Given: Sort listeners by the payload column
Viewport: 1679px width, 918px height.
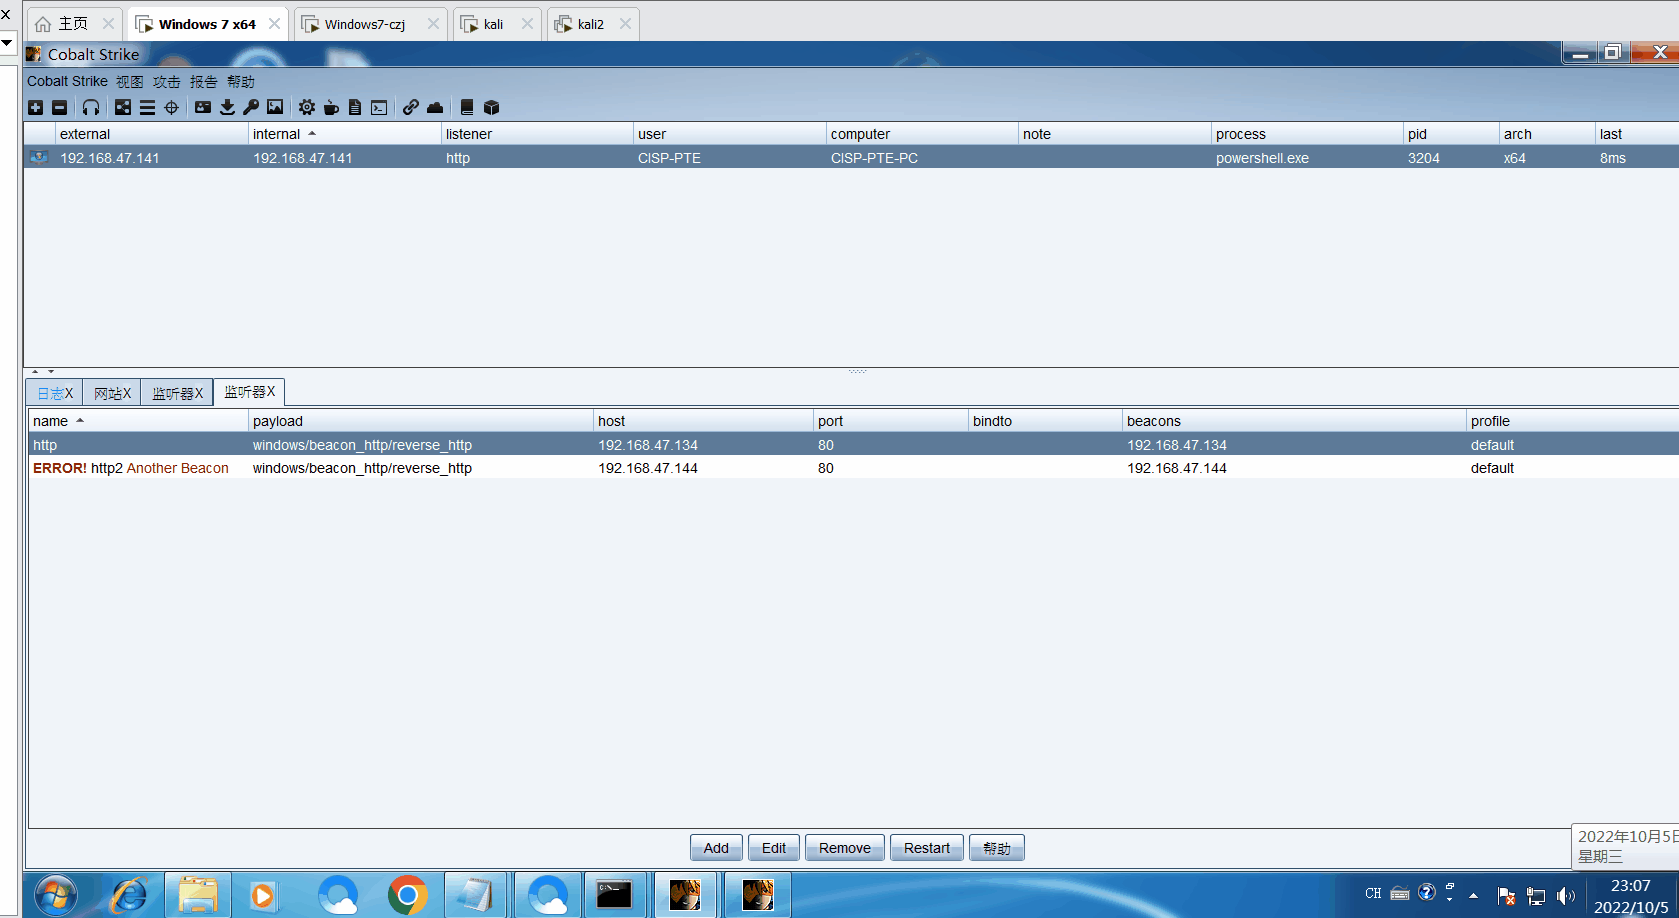Looking at the screenshot, I should click(421, 421).
